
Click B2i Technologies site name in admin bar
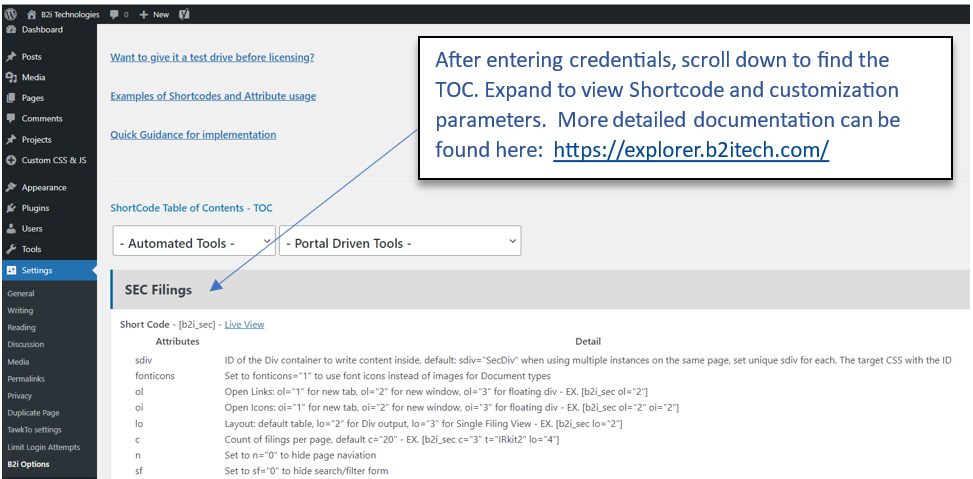[x=69, y=14]
